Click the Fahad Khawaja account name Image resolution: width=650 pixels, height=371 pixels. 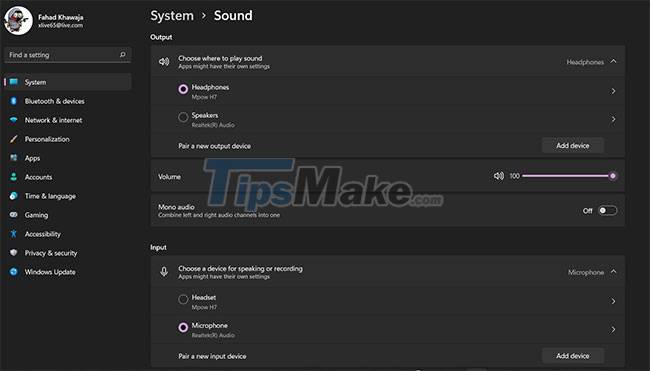click(x=61, y=17)
